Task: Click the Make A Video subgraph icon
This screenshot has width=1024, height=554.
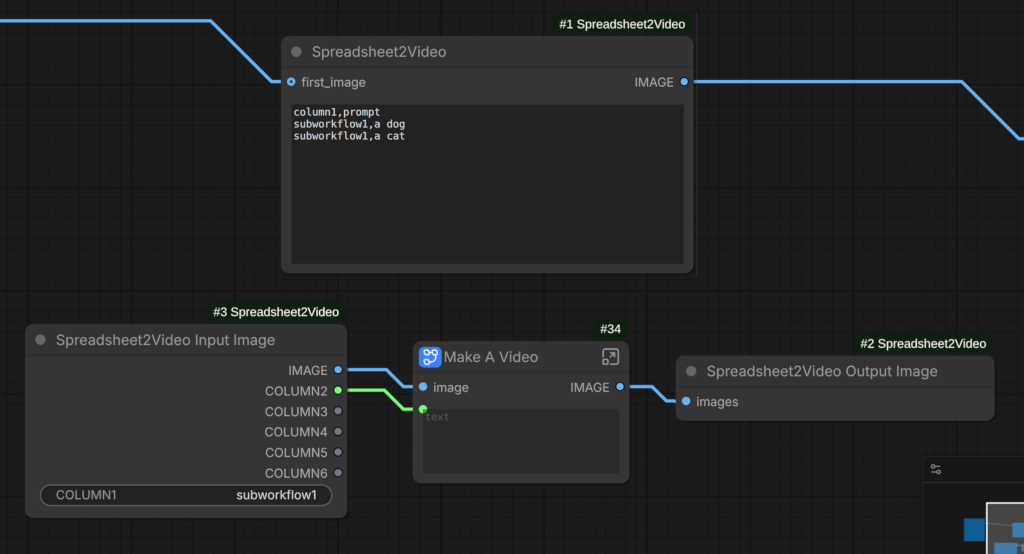Action: click(430, 357)
